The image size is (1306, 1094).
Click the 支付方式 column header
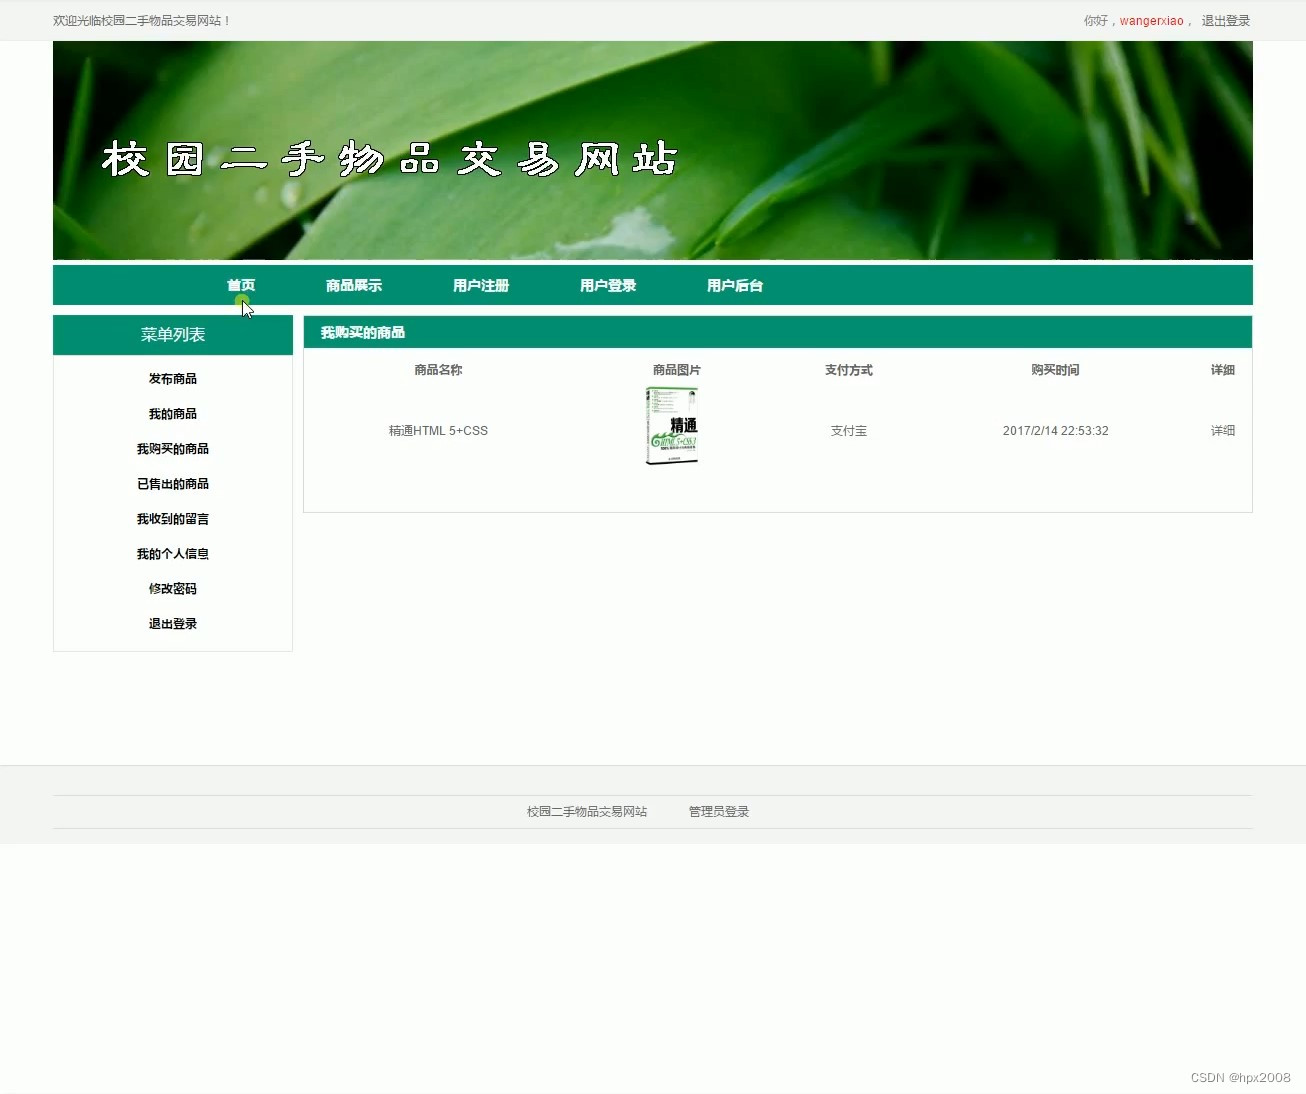[x=849, y=370]
